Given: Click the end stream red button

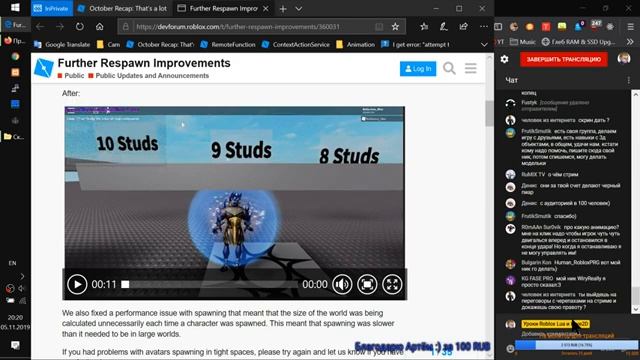Looking at the screenshot, I should click(x=563, y=59).
